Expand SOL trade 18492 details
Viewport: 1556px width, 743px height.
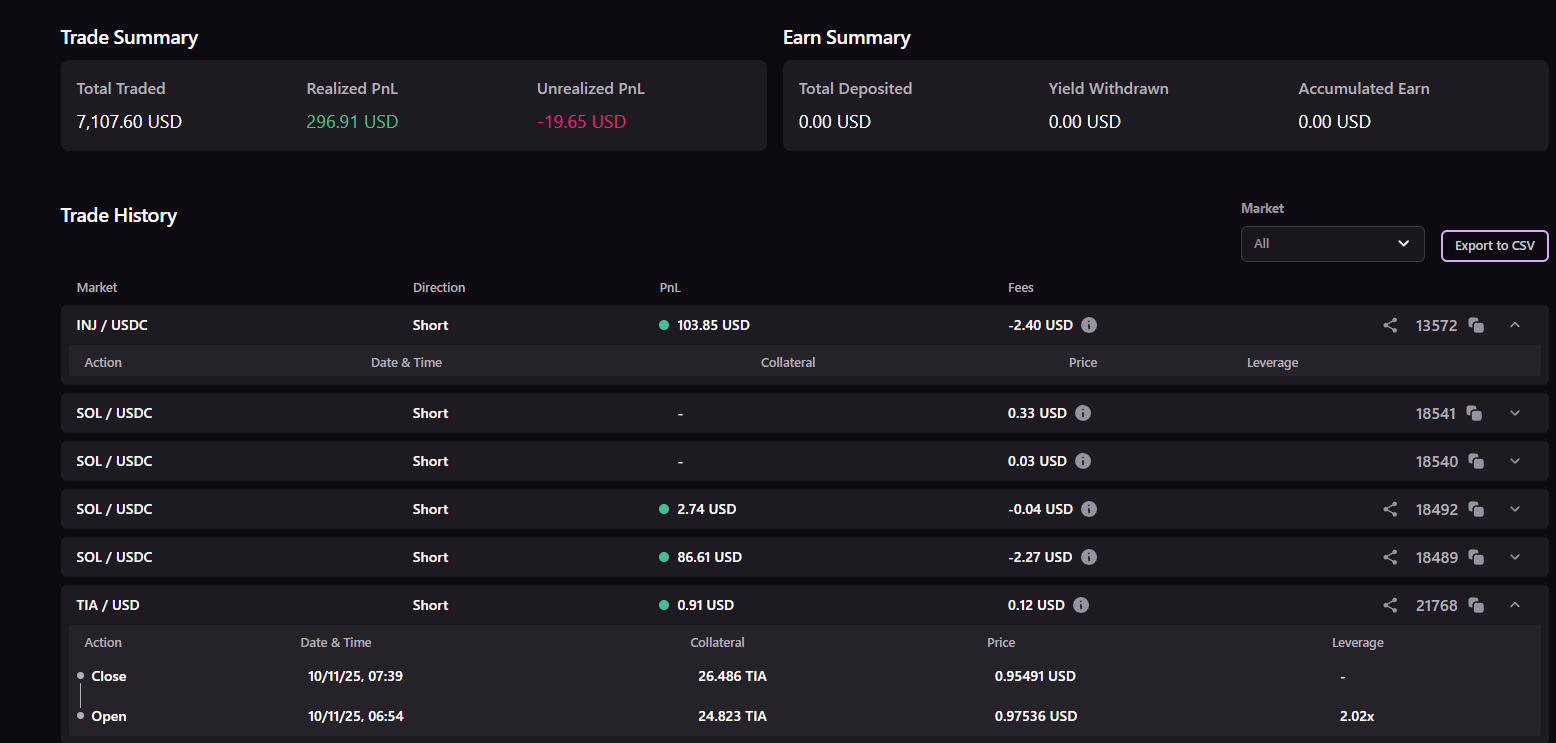click(x=1515, y=509)
